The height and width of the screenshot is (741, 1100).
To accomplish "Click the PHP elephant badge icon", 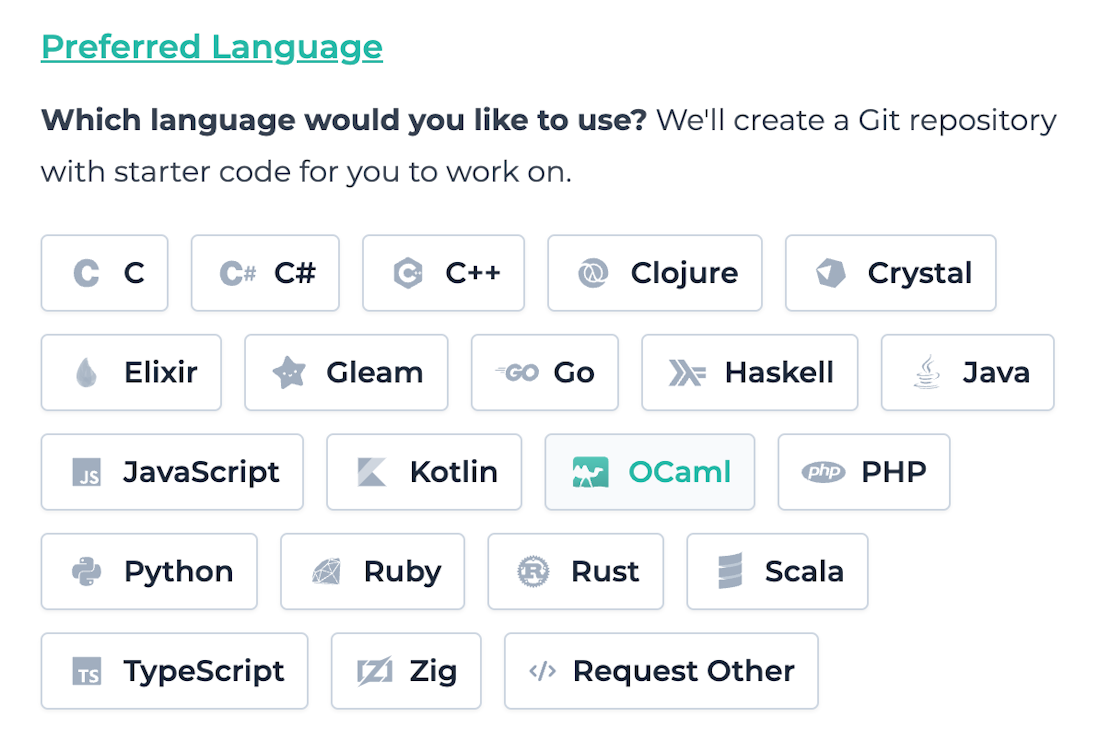I will pos(823,471).
